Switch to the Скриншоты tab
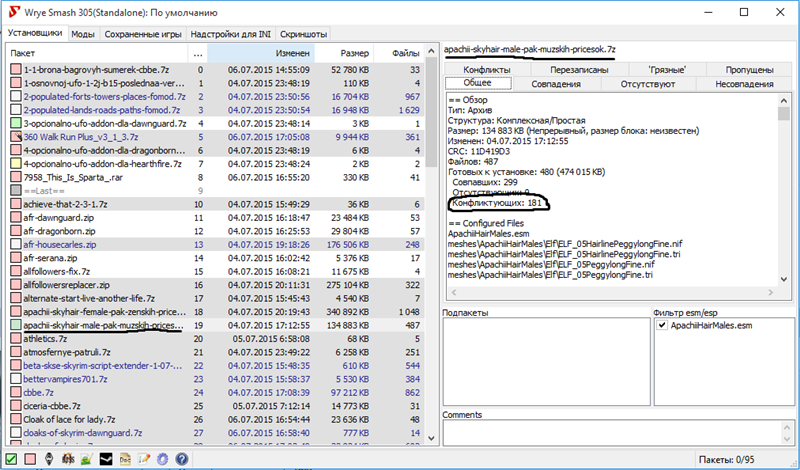Viewport: 800px width, 470px height. (x=303, y=34)
